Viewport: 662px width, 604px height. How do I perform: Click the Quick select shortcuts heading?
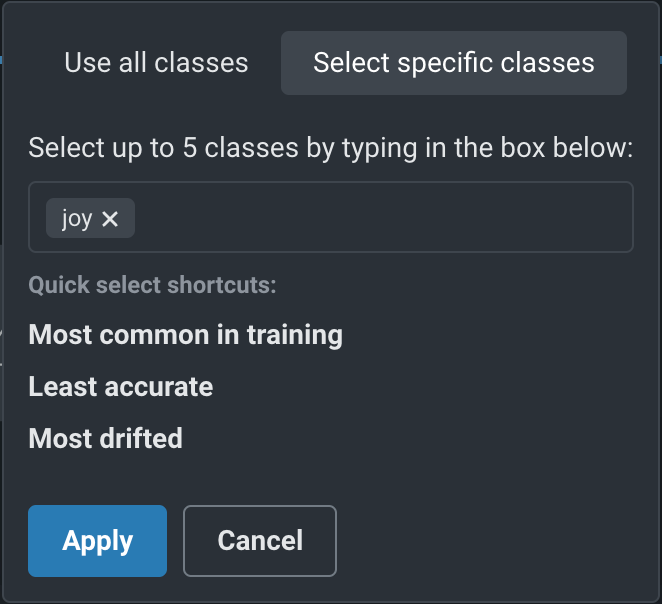pos(152,285)
